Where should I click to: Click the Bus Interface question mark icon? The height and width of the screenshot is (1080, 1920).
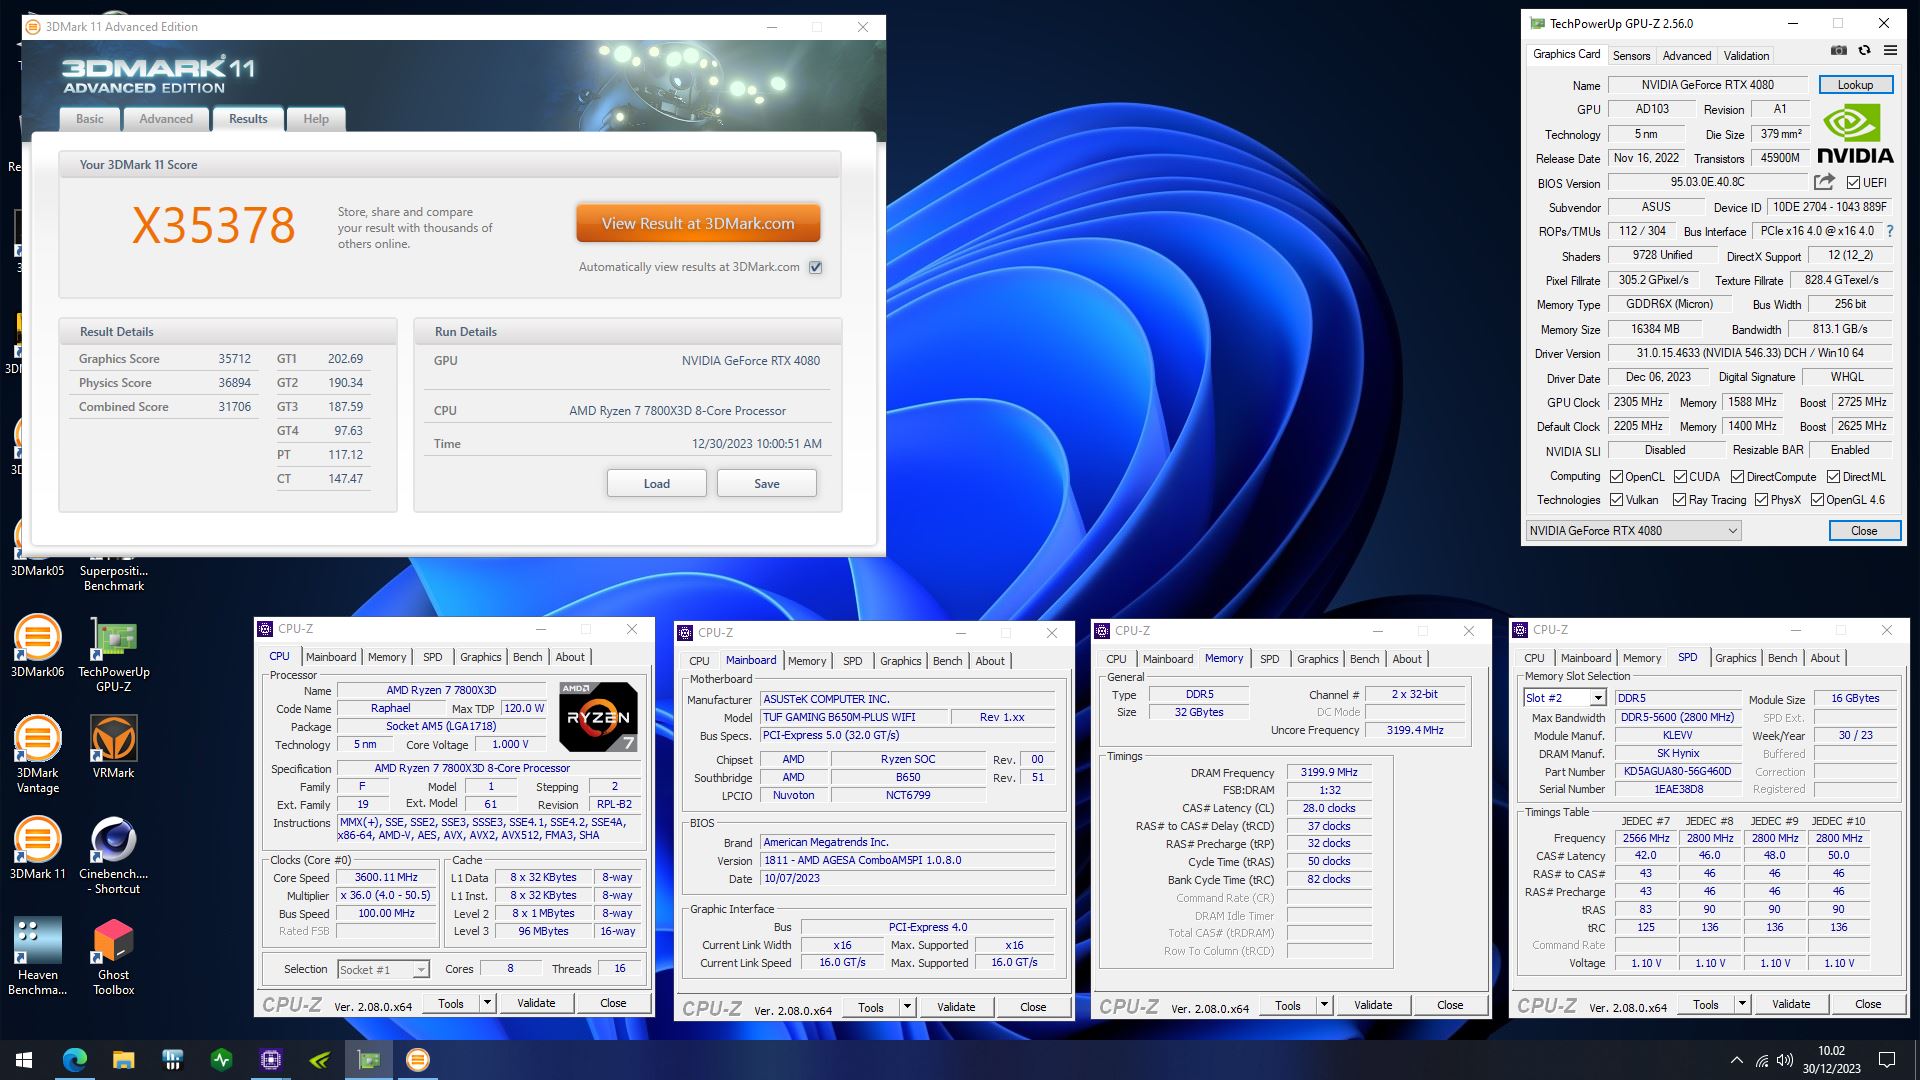(x=1889, y=231)
